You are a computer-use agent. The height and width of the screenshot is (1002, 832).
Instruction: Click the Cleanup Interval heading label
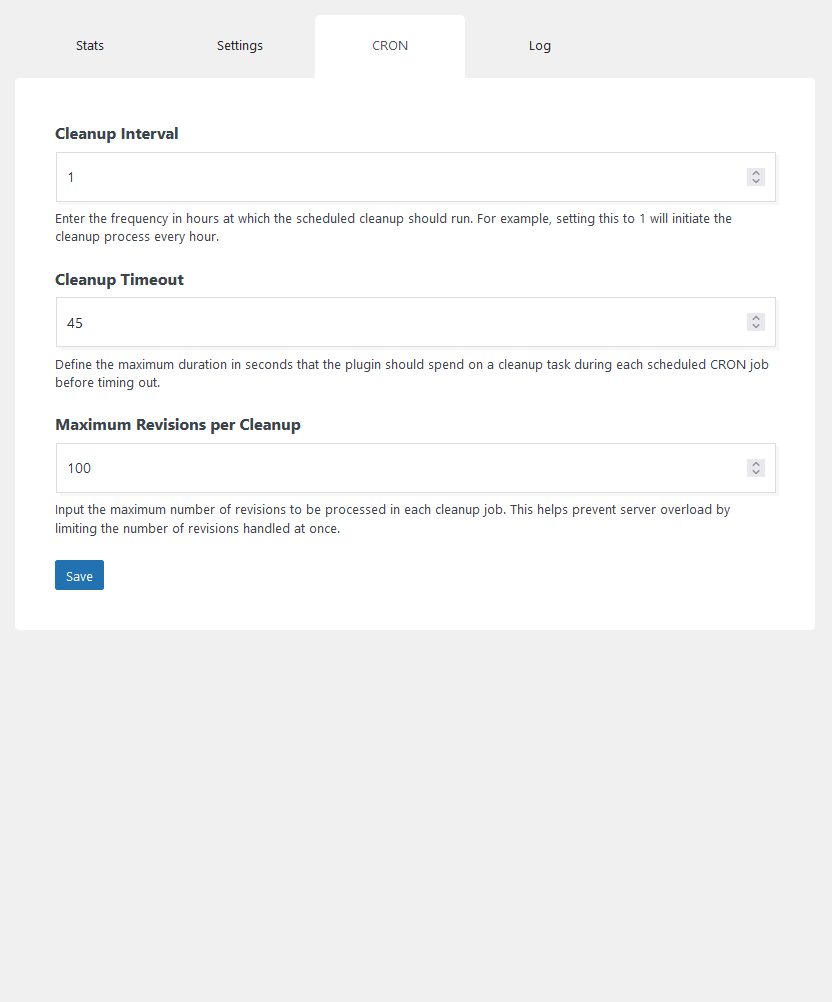pos(116,134)
